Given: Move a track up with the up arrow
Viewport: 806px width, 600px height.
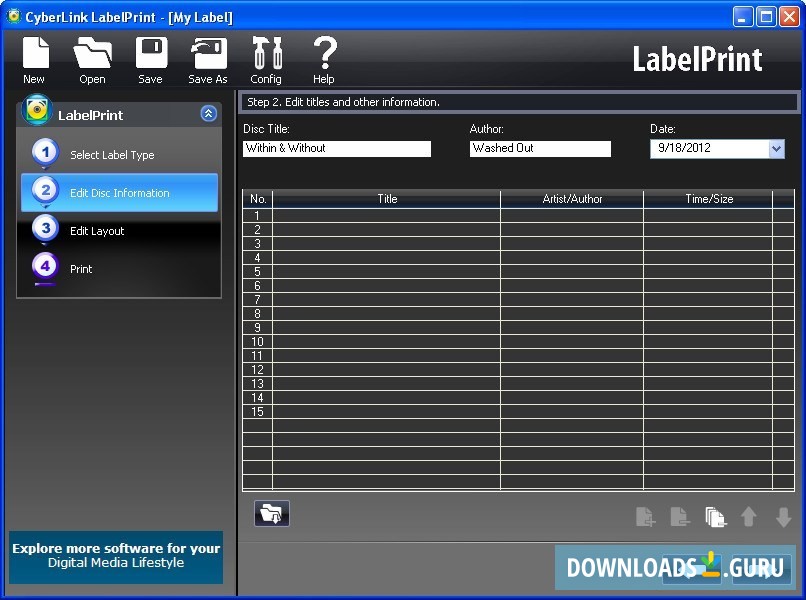Looking at the screenshot, I should click(750, 516).
